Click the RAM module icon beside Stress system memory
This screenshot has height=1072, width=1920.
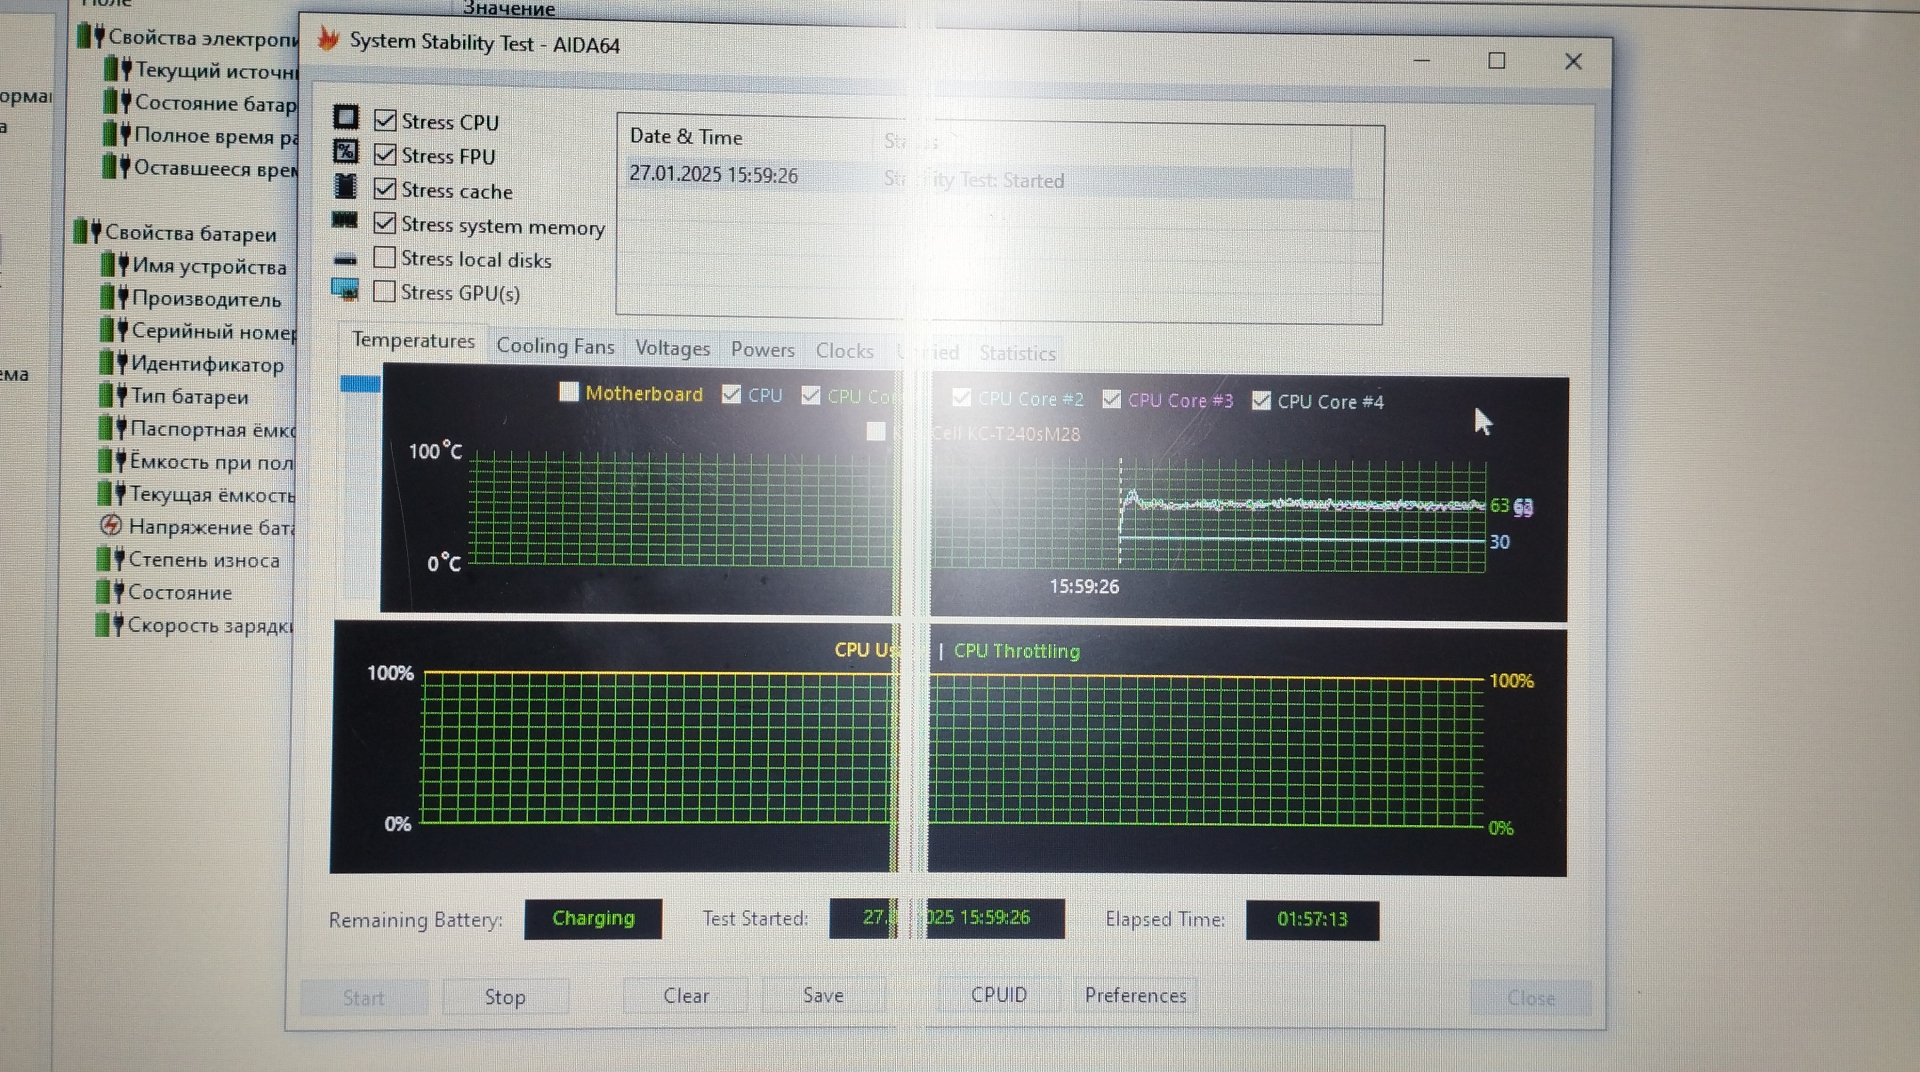(x=345, y=220)
